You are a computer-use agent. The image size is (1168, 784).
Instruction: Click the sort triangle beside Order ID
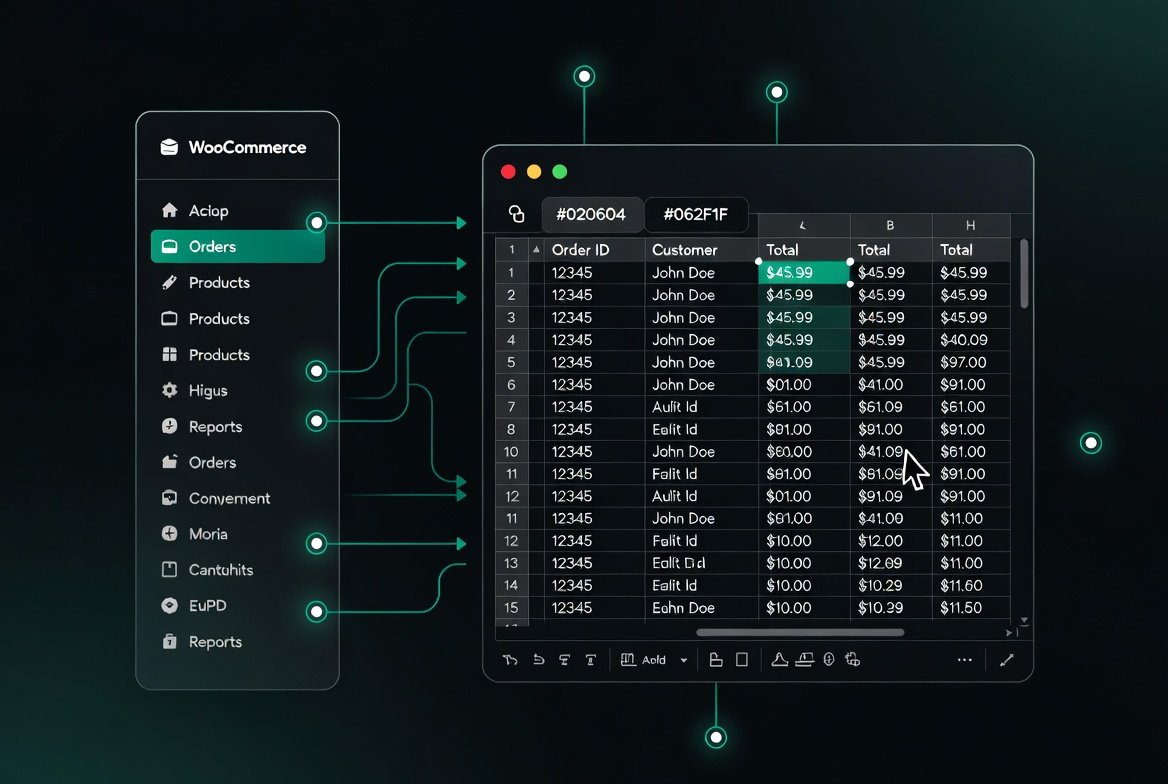point(536,249)
